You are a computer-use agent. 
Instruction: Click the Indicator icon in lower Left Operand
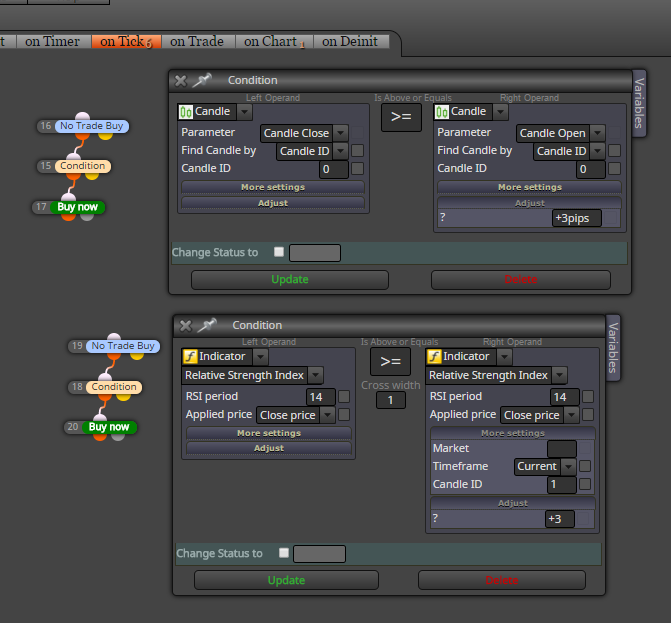pyautogui.click(x=190, y=356)
